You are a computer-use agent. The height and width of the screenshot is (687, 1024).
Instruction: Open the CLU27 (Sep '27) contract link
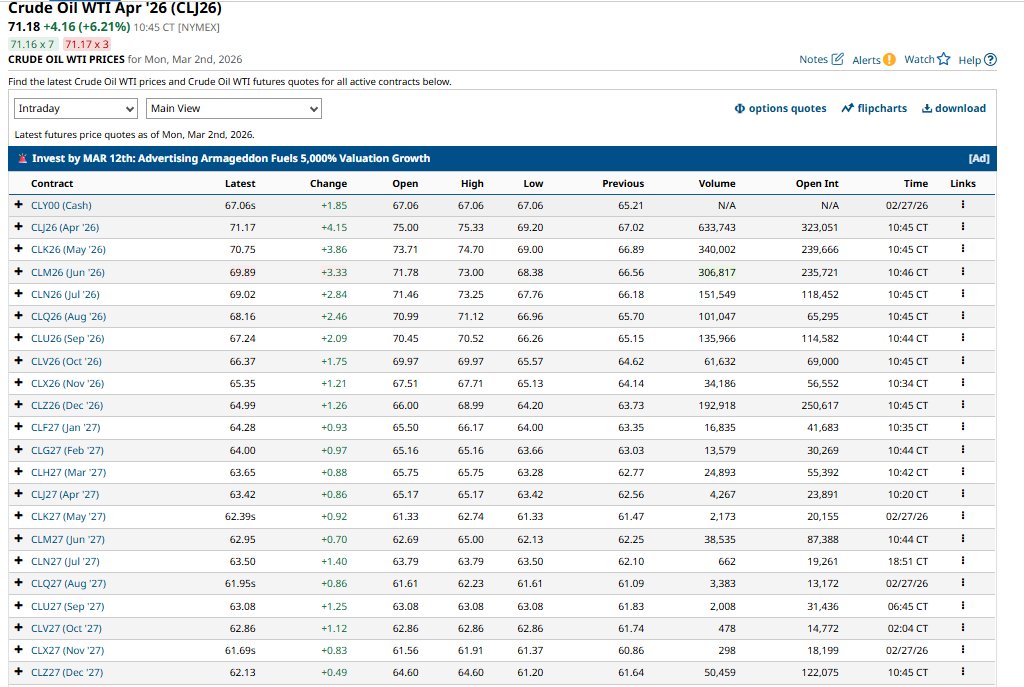pyautogui.click(x=68, y=607)
